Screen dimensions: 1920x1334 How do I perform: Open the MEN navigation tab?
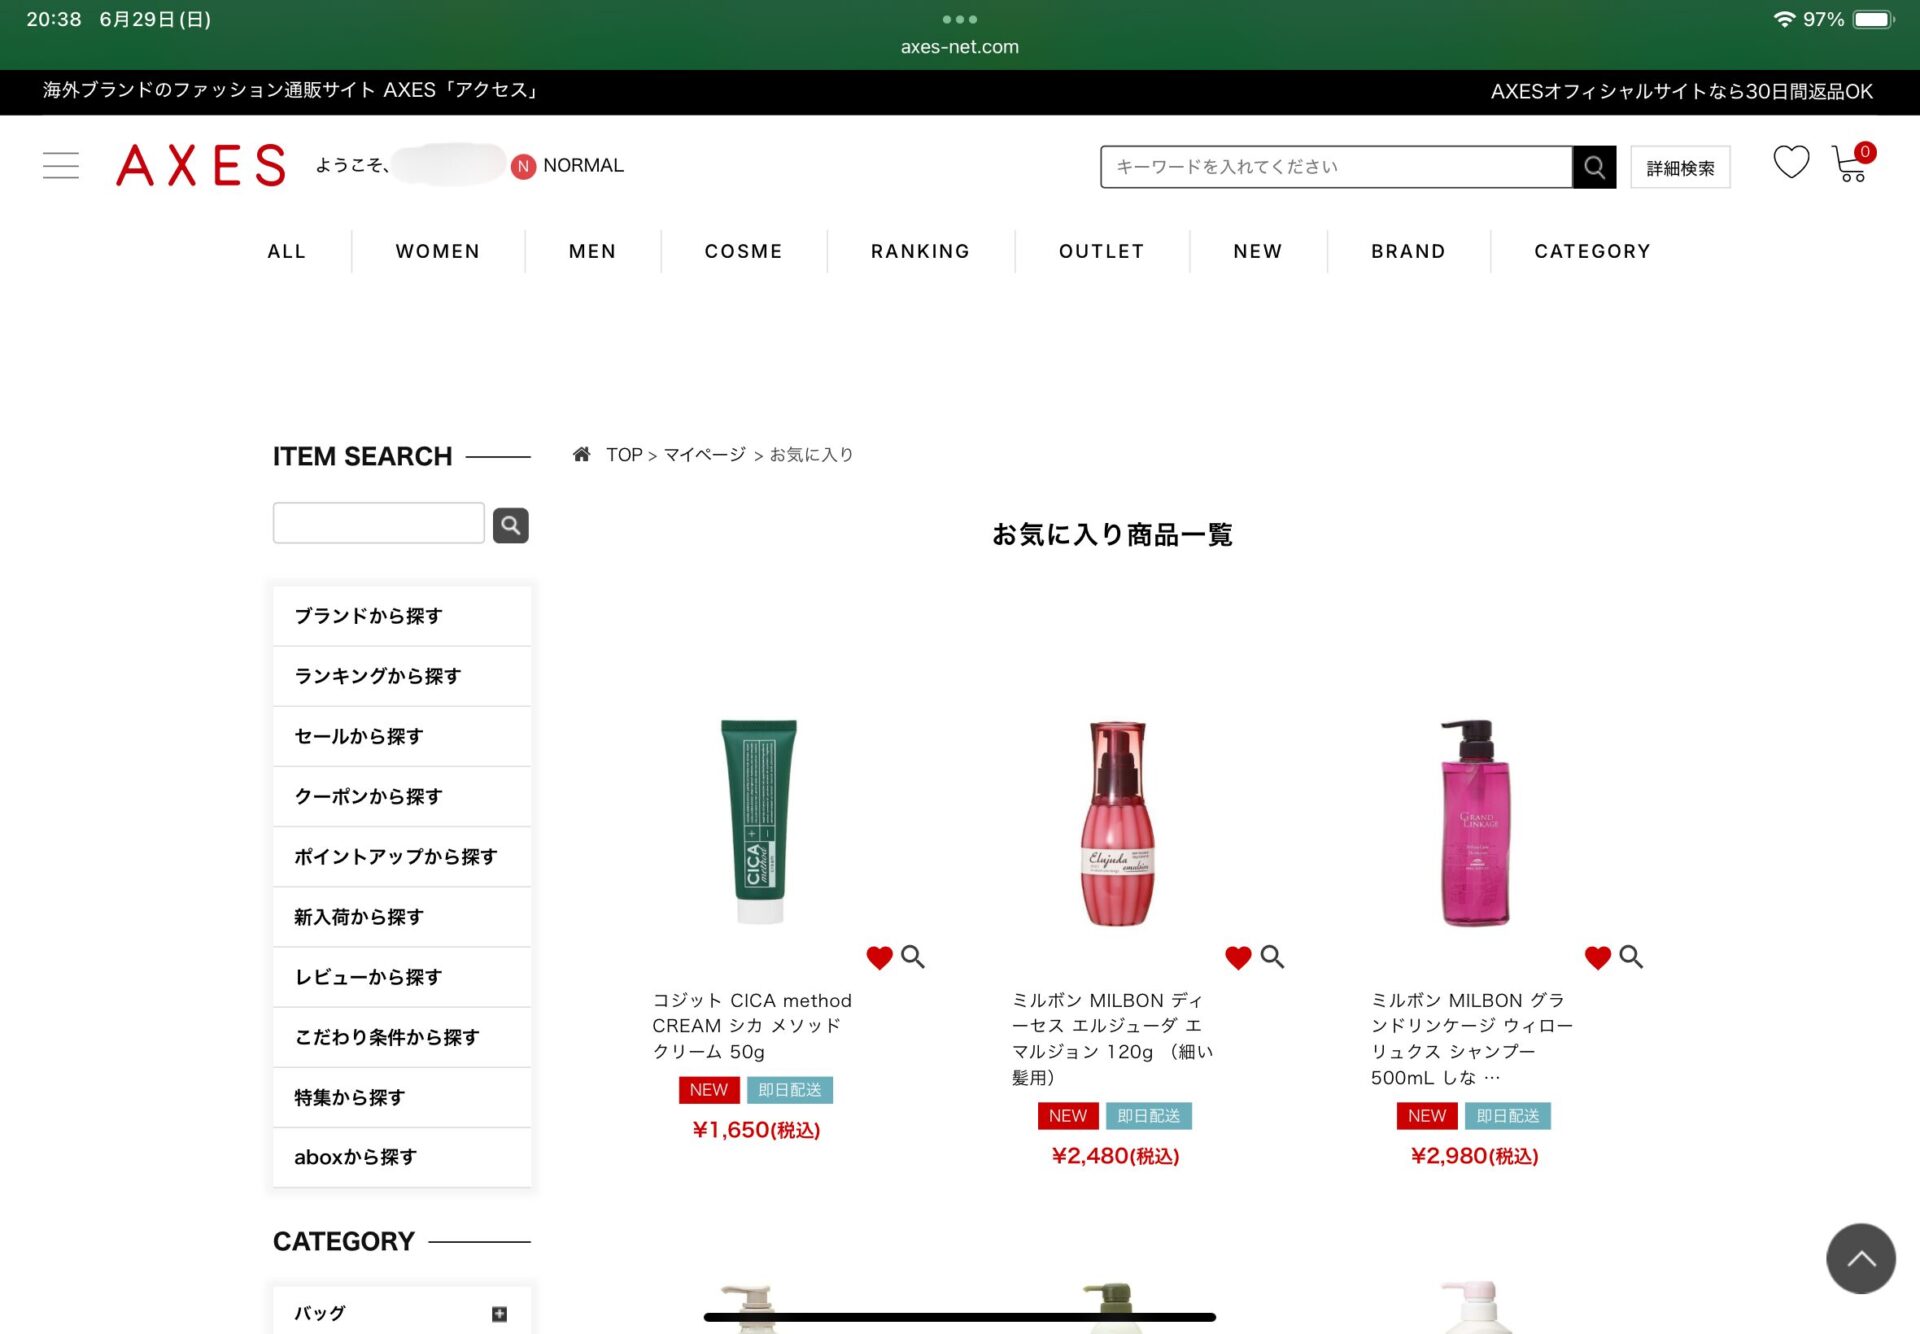(593, 252)
